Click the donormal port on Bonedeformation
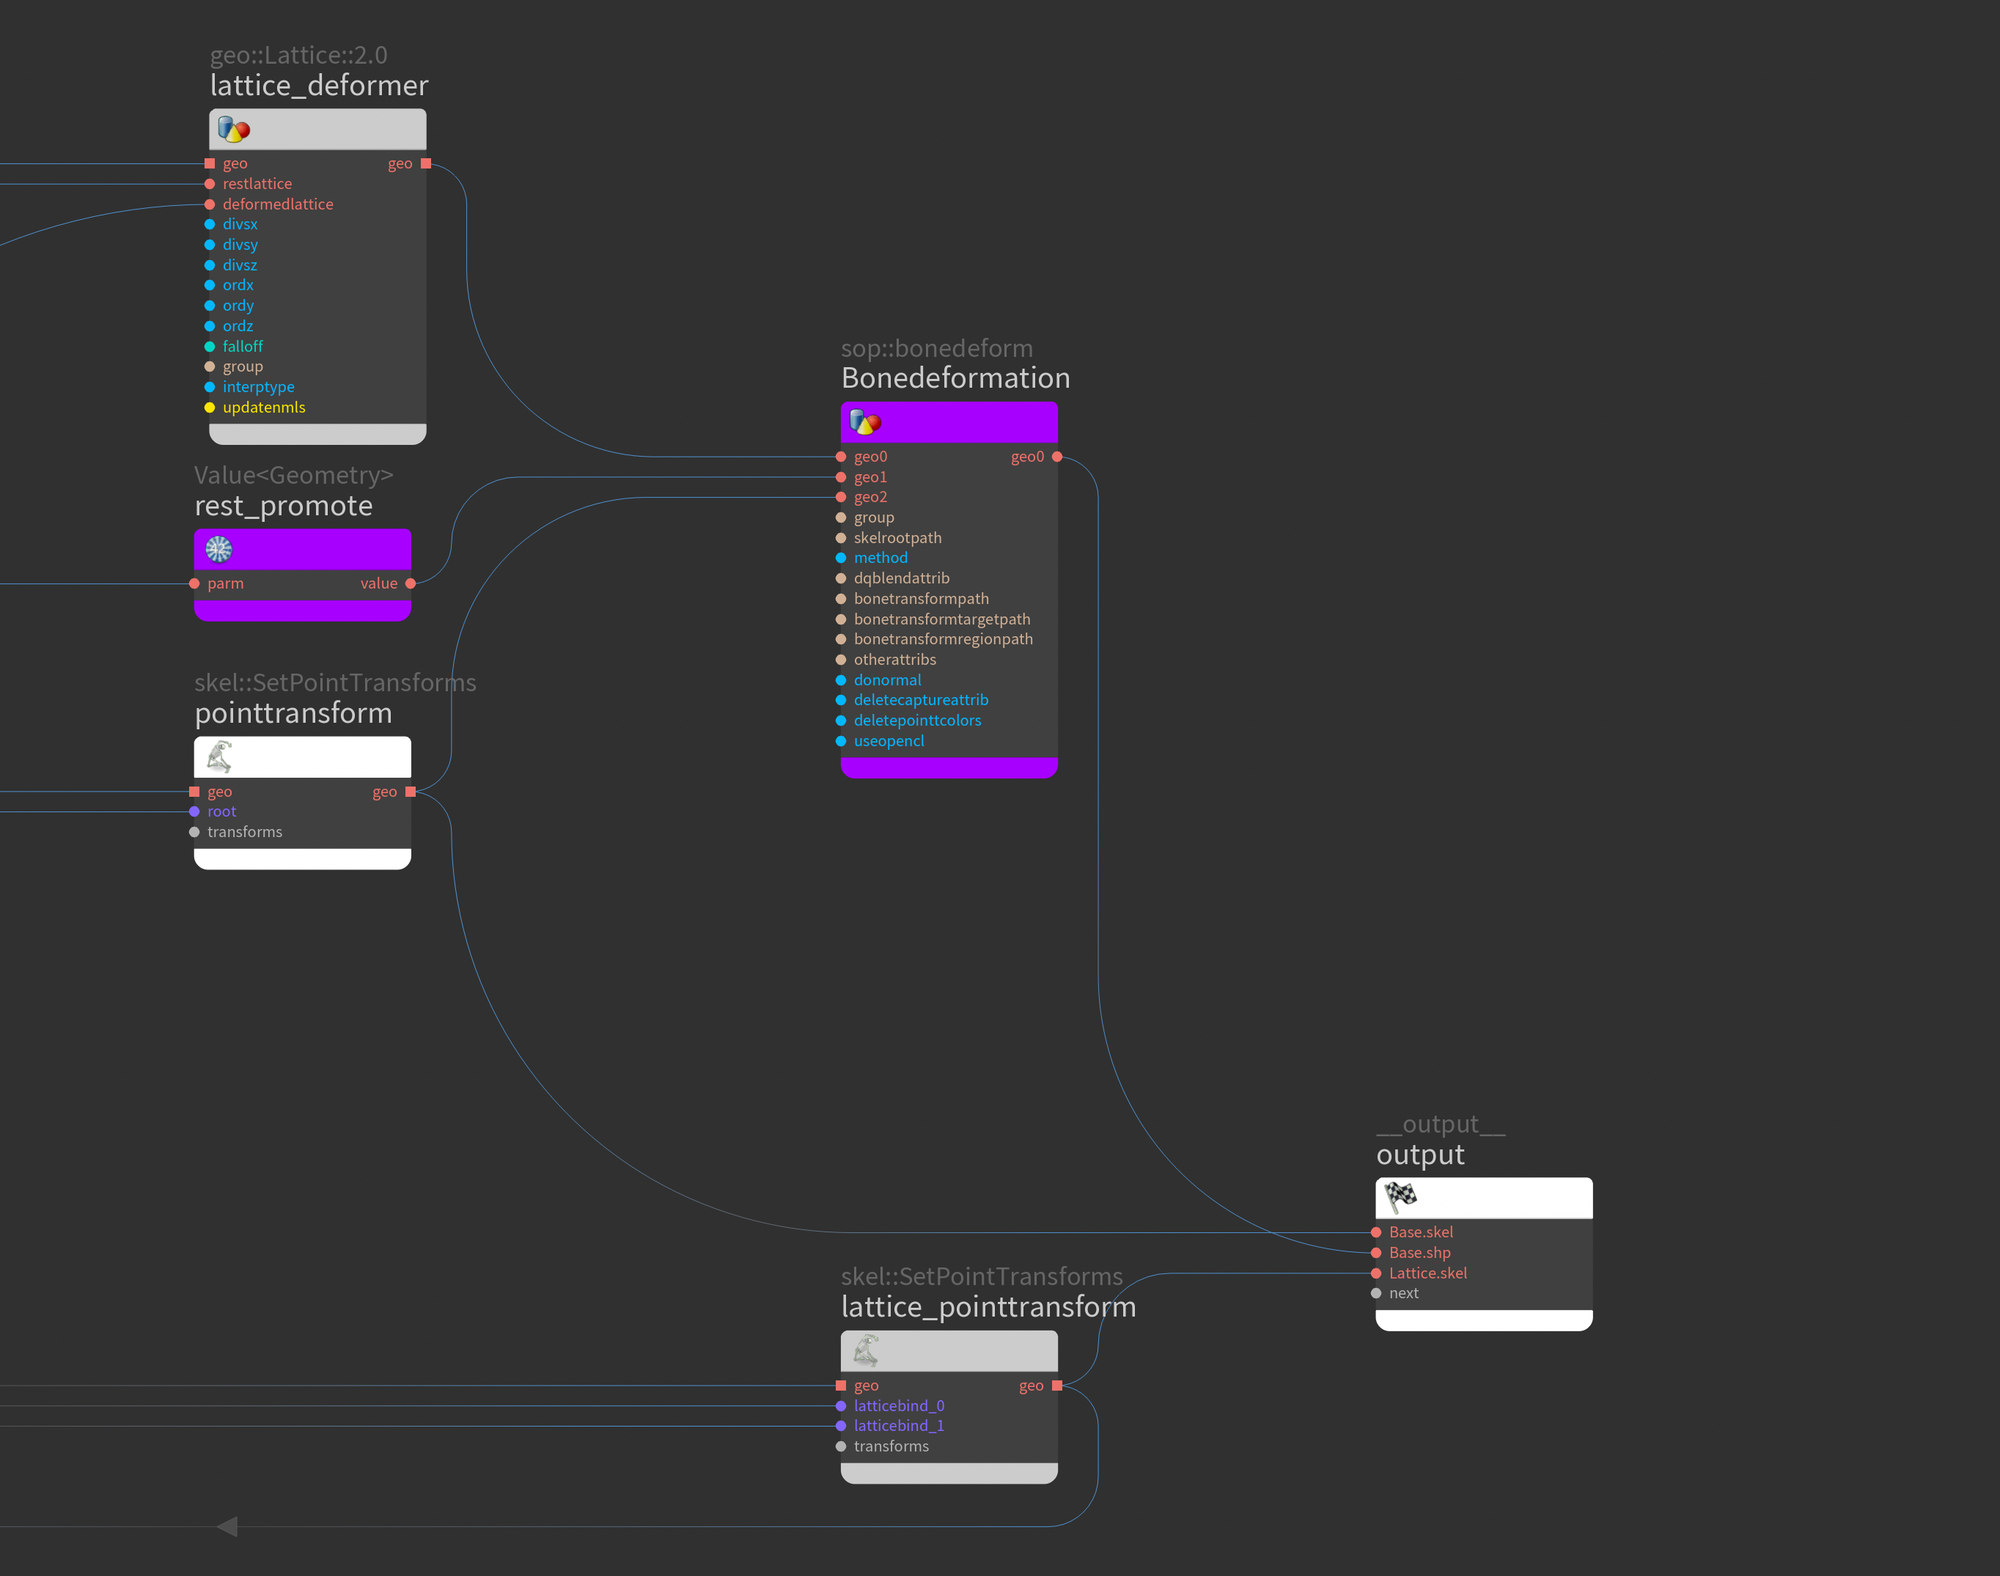The height and width of the screenshot is (1576, 2000). tap(841, 680)
